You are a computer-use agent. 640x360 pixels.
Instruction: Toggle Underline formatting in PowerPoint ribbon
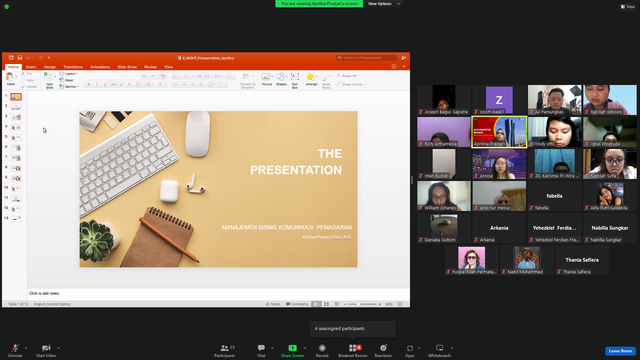point(105,84)
